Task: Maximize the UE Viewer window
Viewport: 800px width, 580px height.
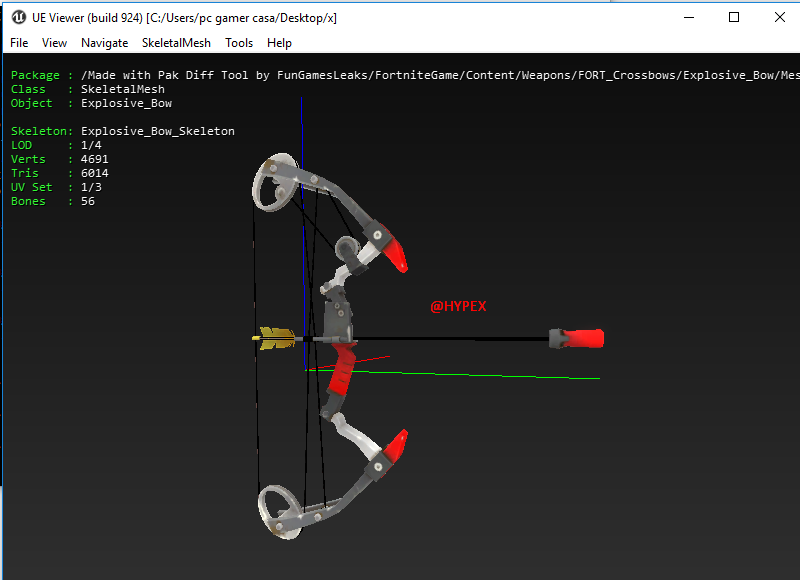Action: click(734, 17)
